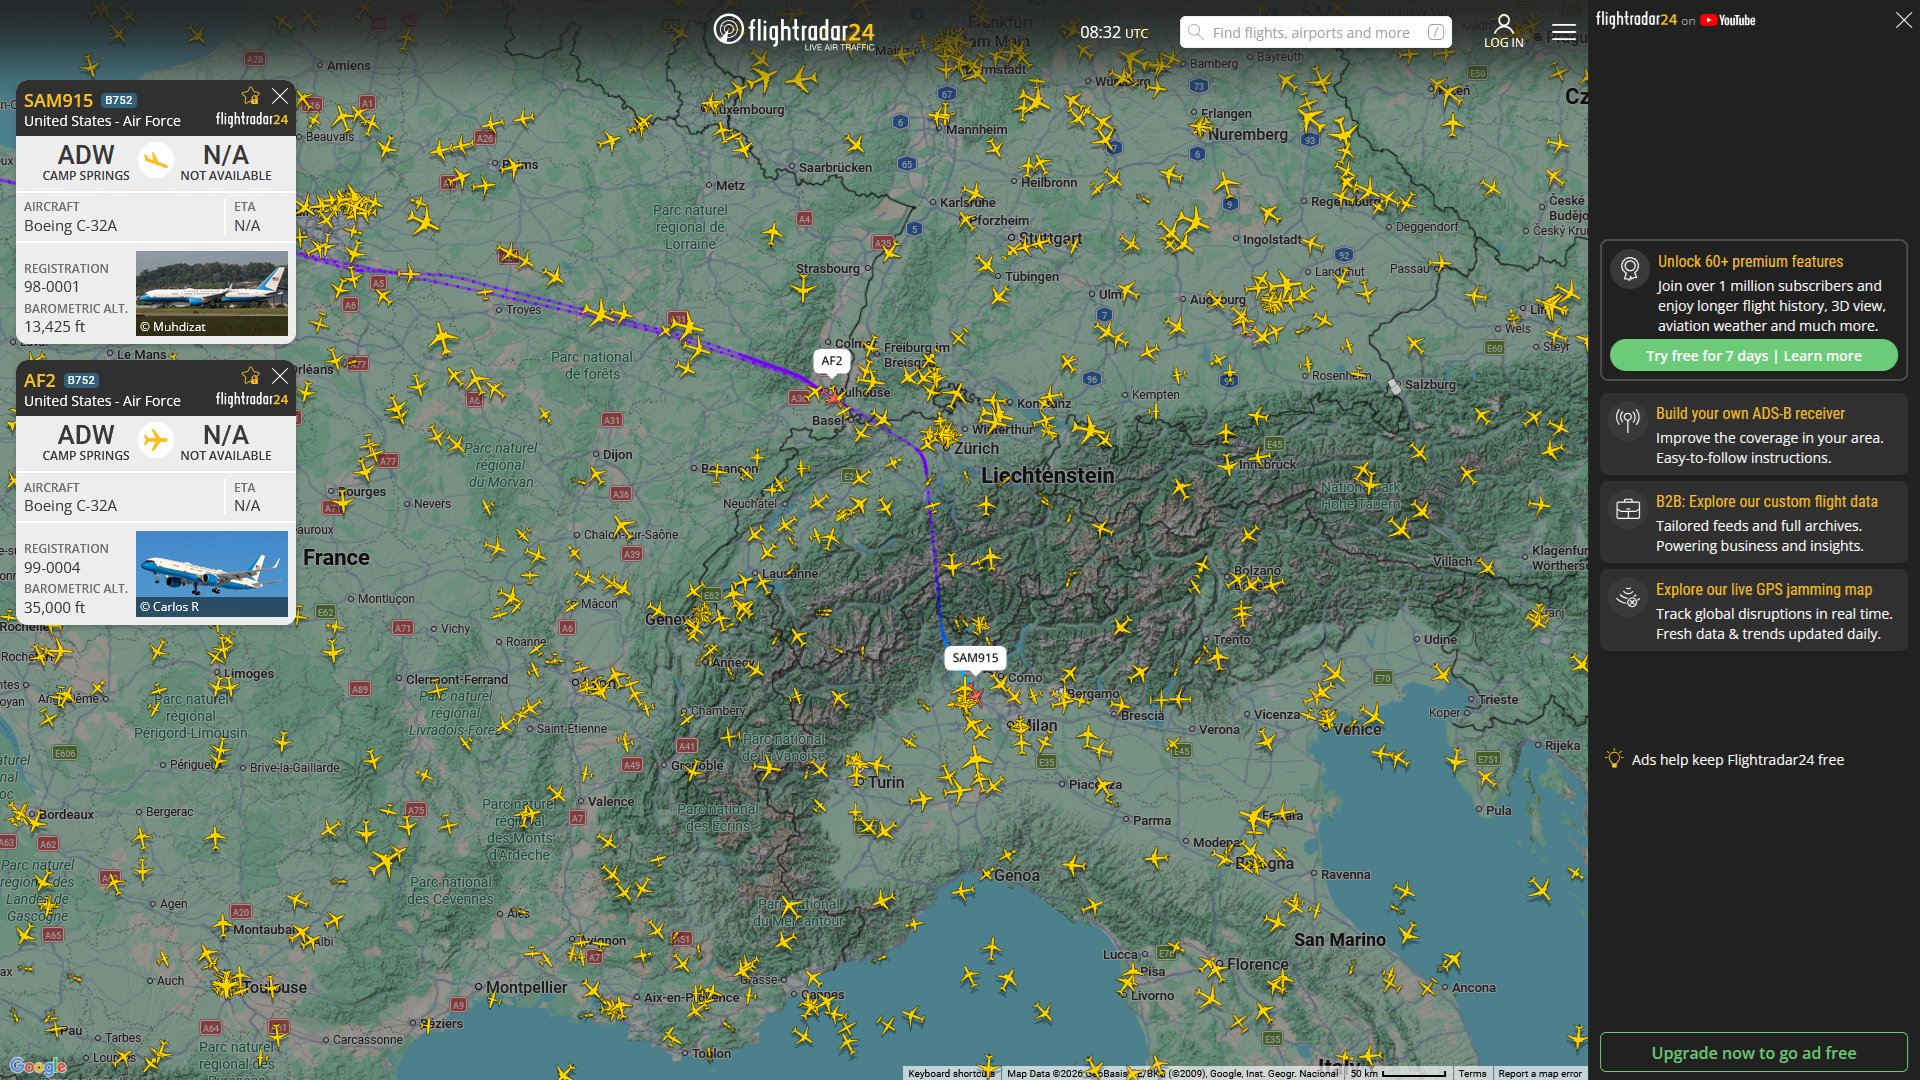This screenshot has height=1080, width=1920.
Task: Click Upgrade now to go ad free
Action: coord(1753,1053)
